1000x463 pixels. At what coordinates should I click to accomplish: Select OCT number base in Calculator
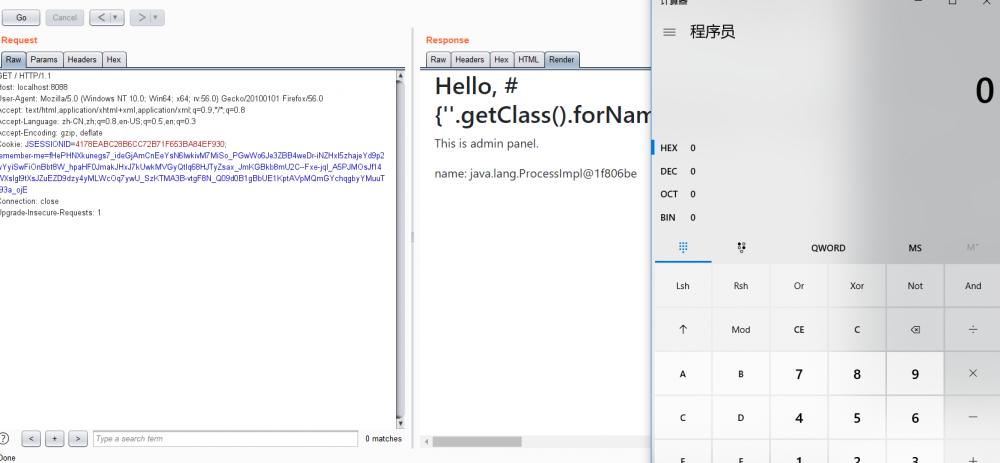point(677,194)
